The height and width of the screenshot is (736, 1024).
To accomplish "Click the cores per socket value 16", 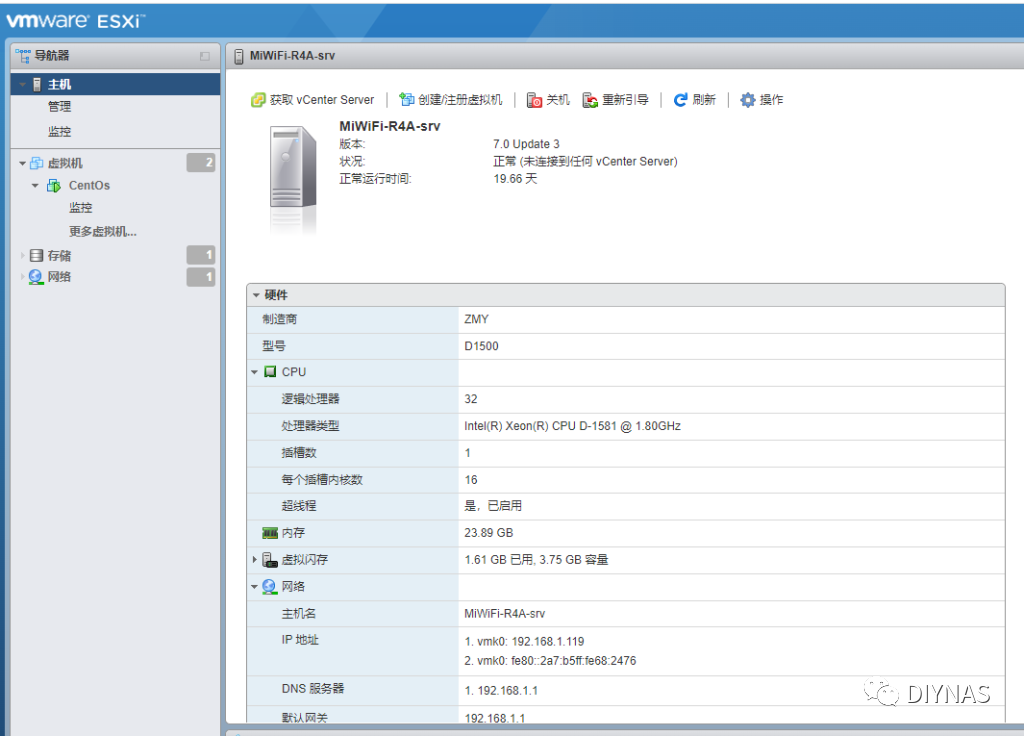I will 471,480.
